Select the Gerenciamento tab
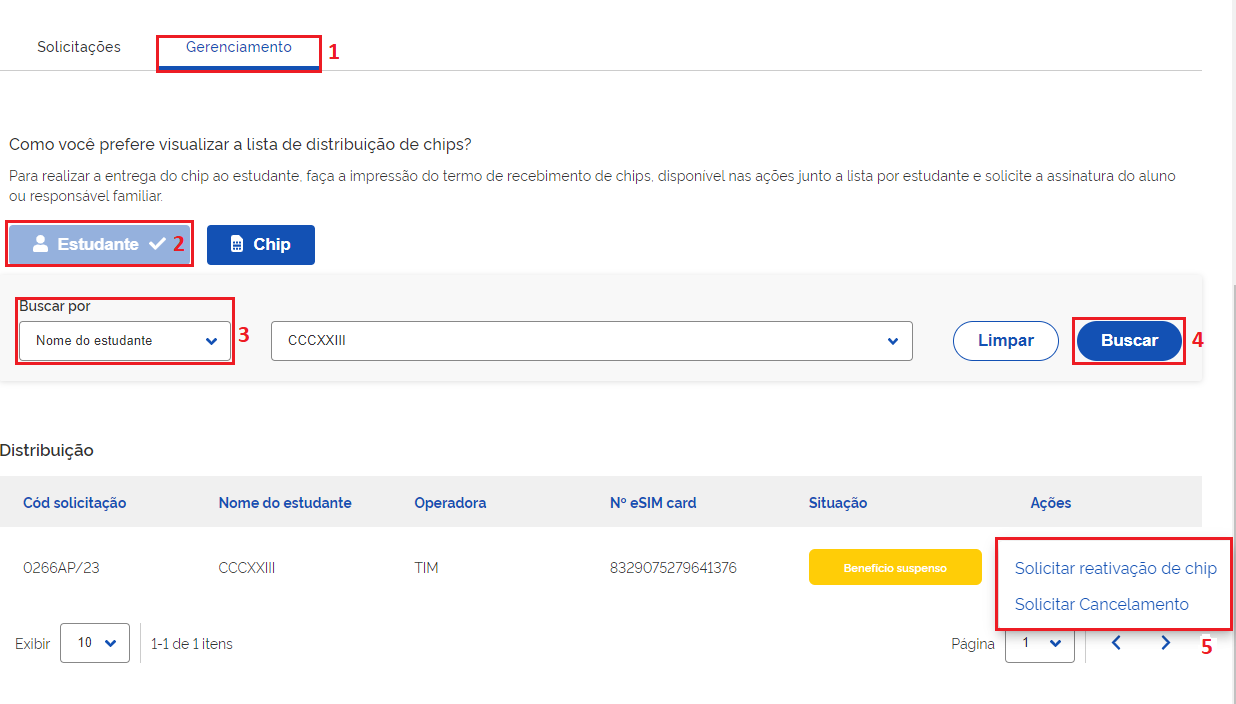The width and height of the screenshot is (1236, 704). pos(239,47)
